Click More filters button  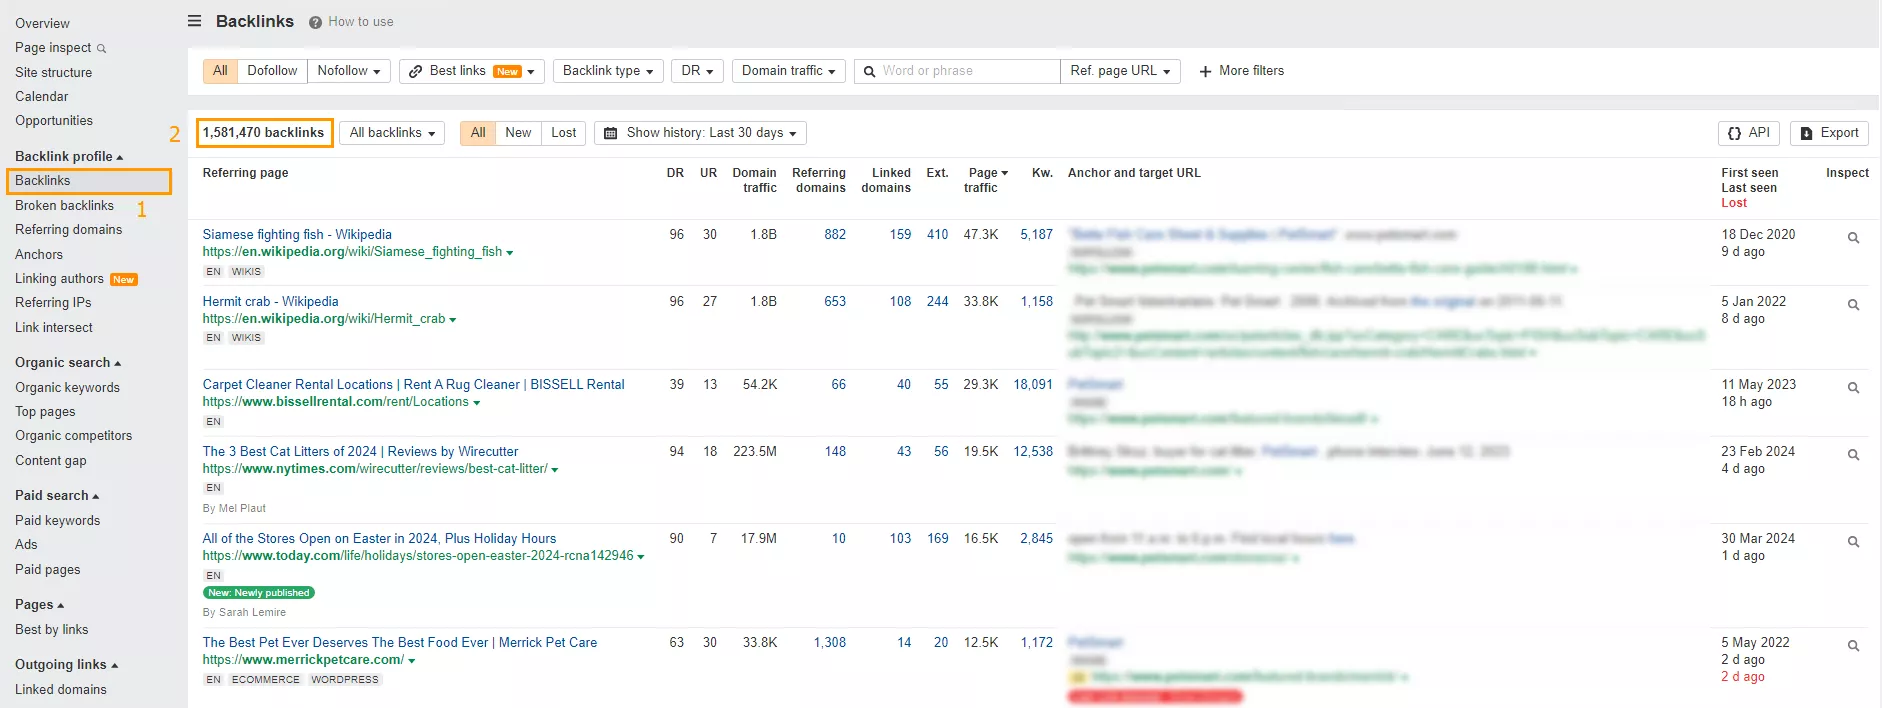tap(1241, 71)
